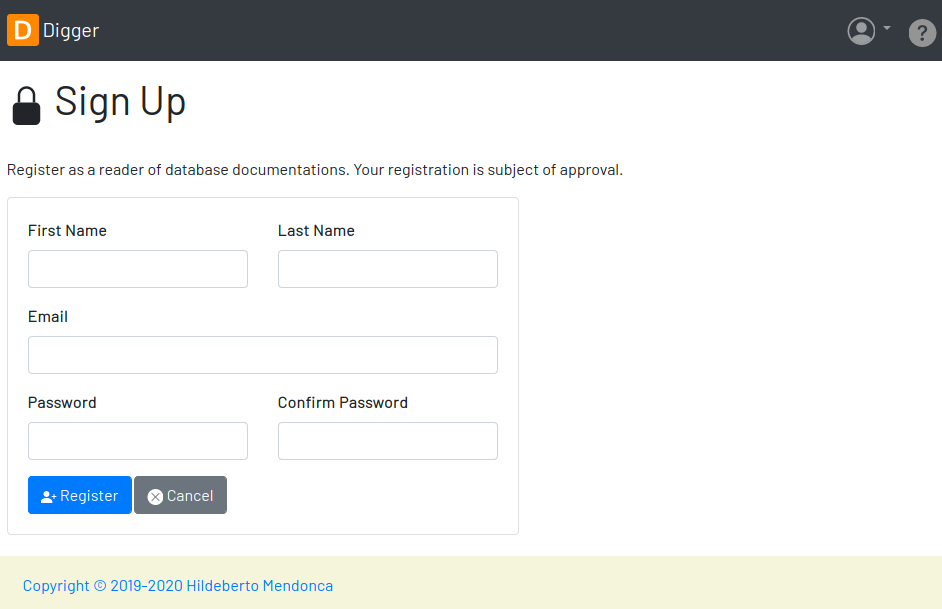Open the help question mark icon
This screenshot has height=609, width=942.
point(922,32)
